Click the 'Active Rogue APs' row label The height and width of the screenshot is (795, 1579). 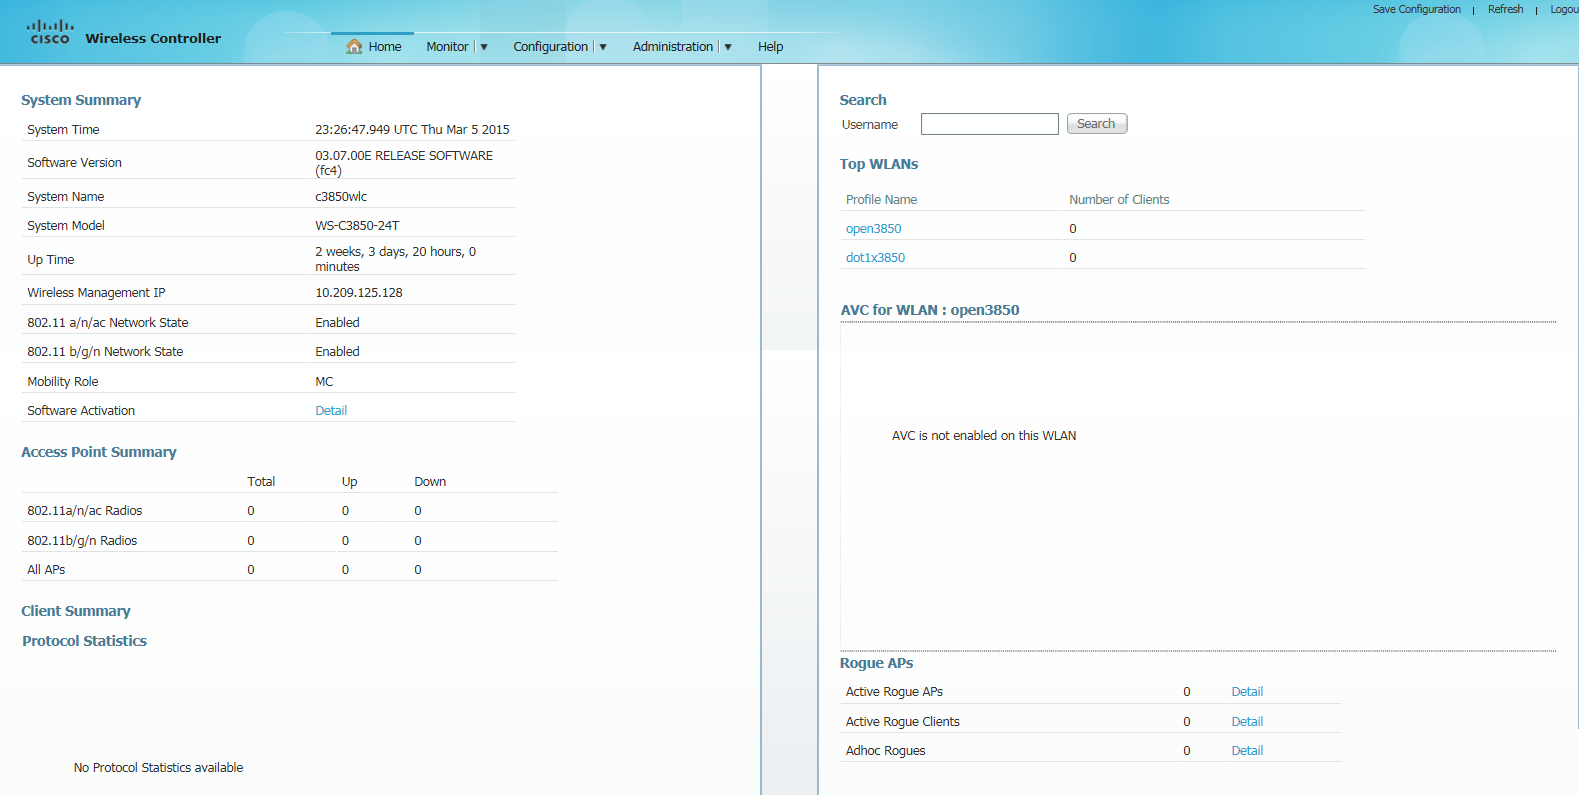pyautogui.click(x=894, y=692)
